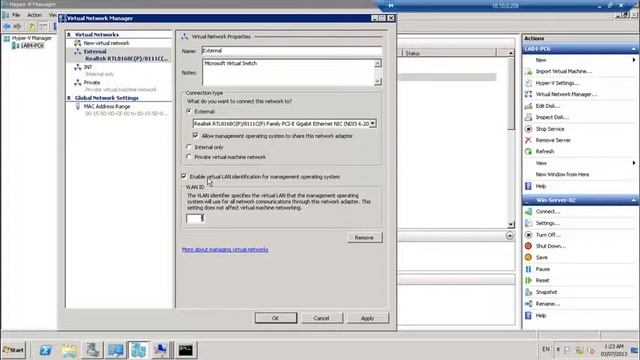Click the Reset icon in Actions
Viewport: 640px width, 360px height.
pos(528,280)
